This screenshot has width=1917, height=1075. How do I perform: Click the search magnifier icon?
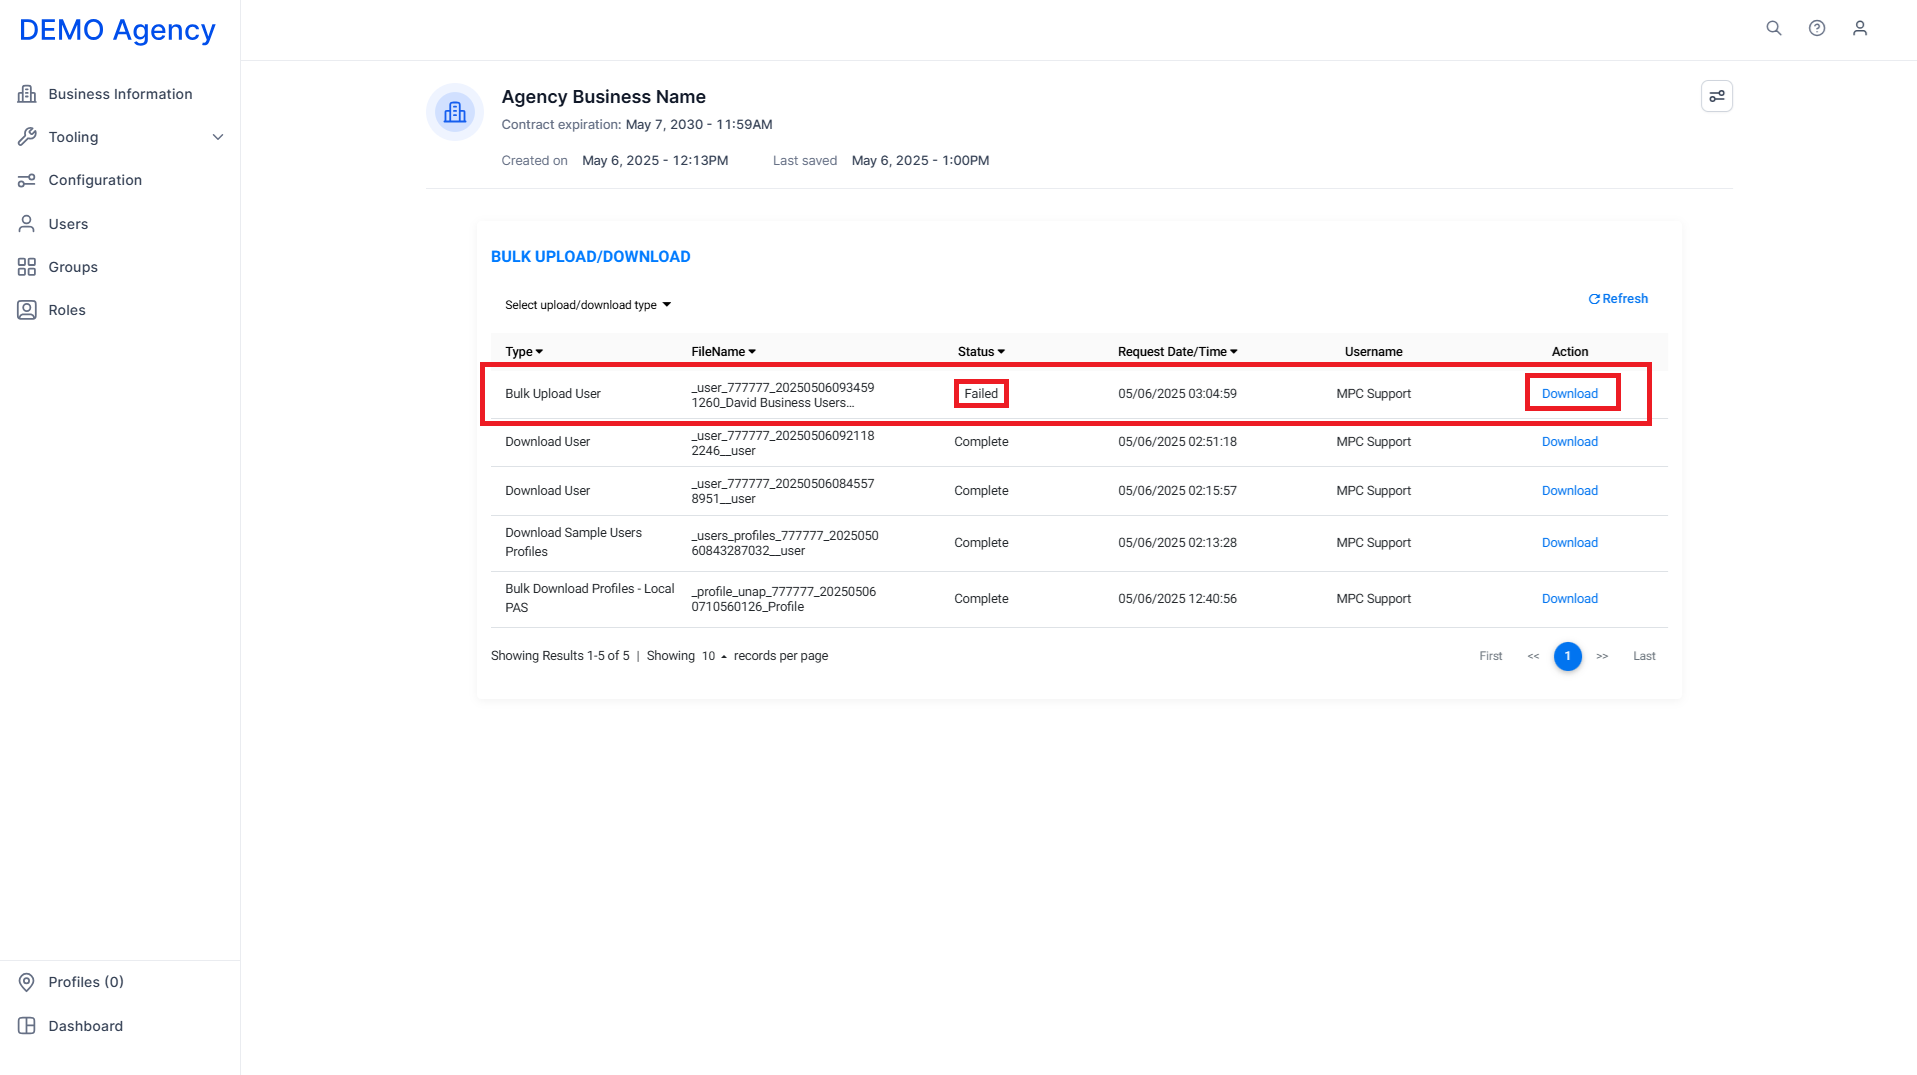(x=1773, y=28)
